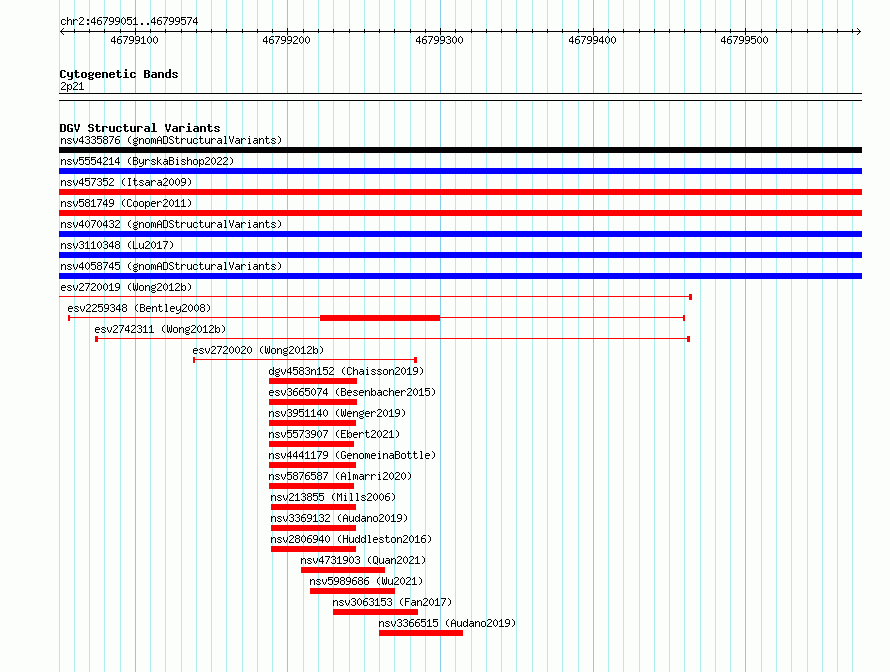The width and height of the screenshot is (890, 672).
Task: Open the nsv4070432 gnomAD variant label
Action: pos(171,224)
